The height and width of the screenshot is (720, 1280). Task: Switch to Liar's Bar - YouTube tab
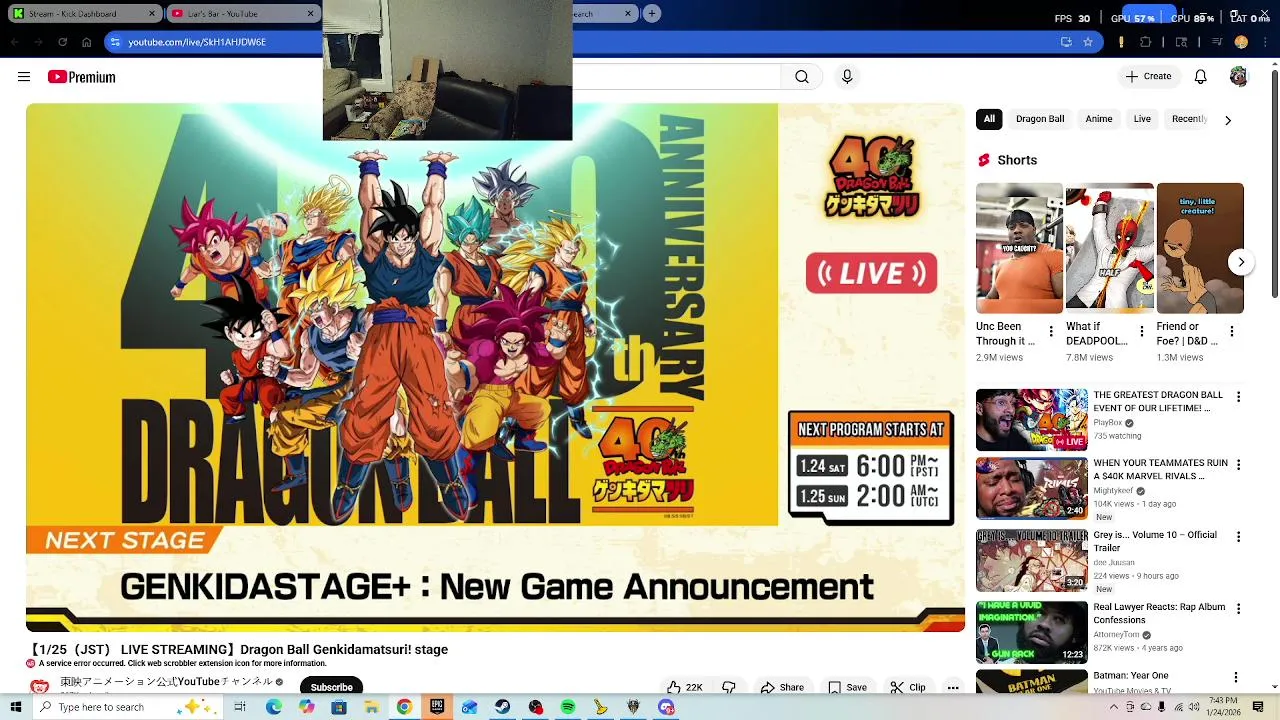(x=242, y=14)
